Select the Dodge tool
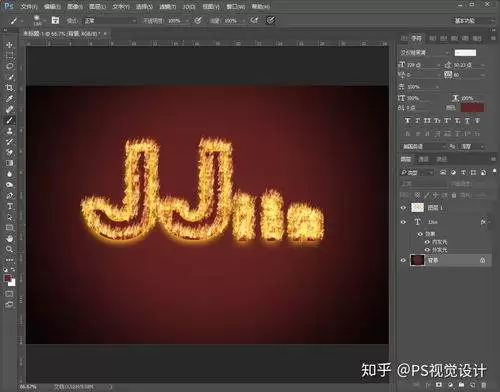Viewport: 500px width, 392px height. [x=9, y=185]
